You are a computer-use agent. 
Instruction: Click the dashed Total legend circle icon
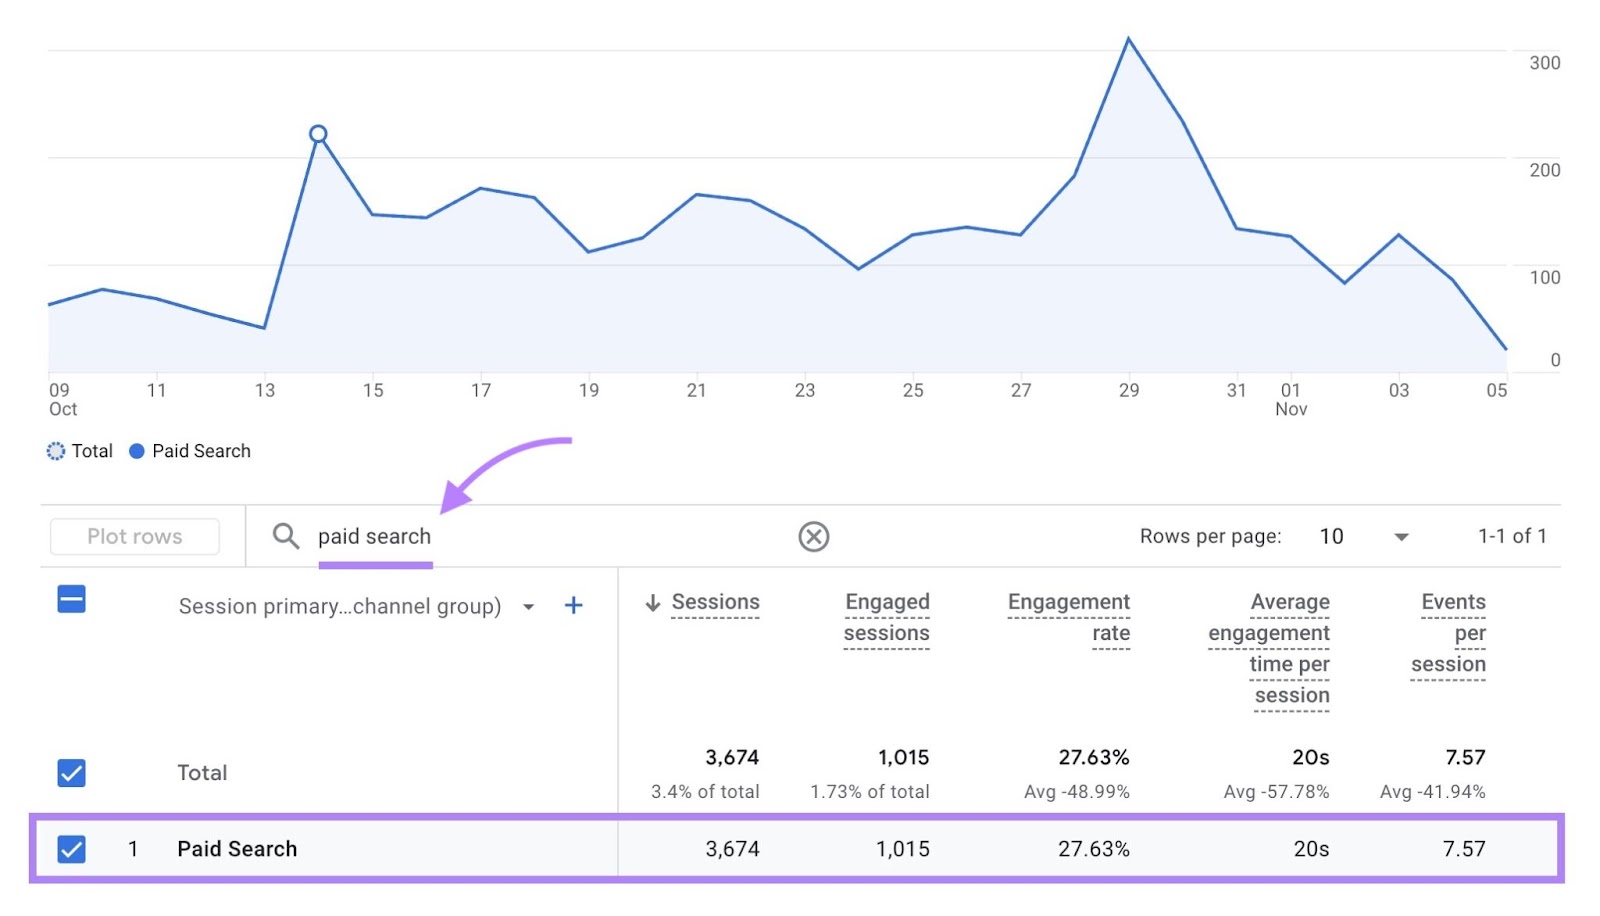pos(55,451)
